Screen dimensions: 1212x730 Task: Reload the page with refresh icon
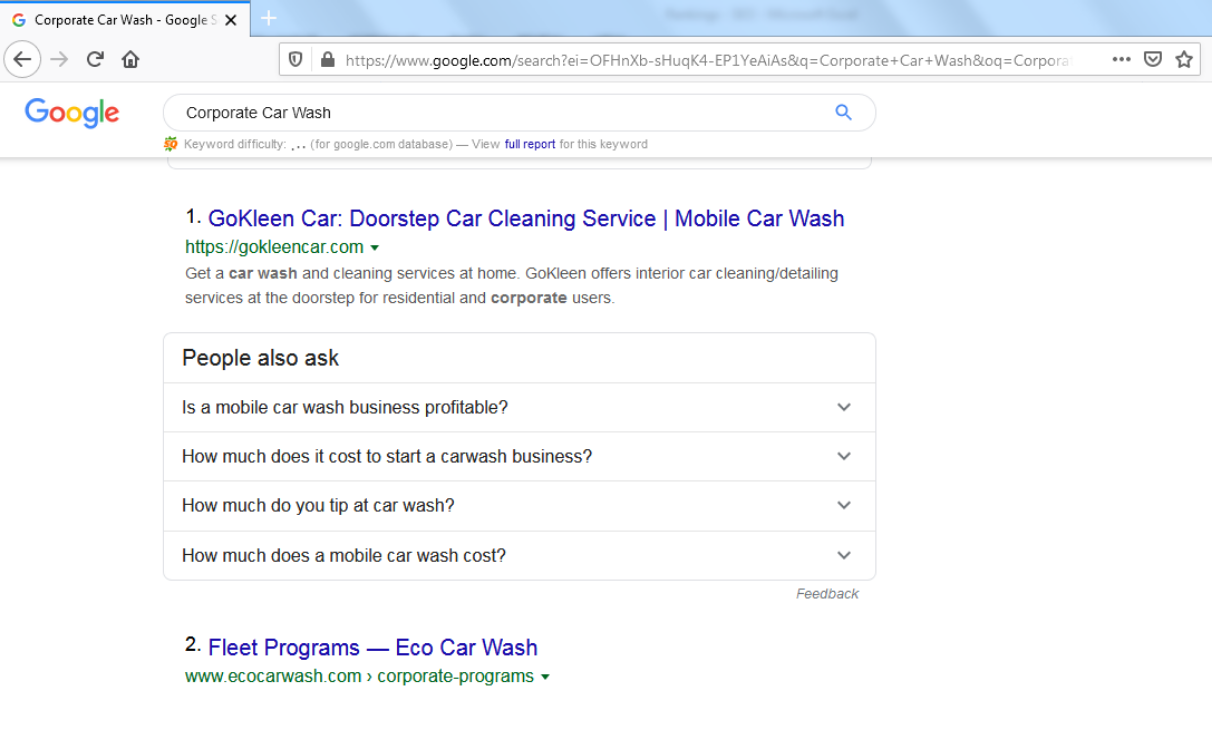pos(95,59)
